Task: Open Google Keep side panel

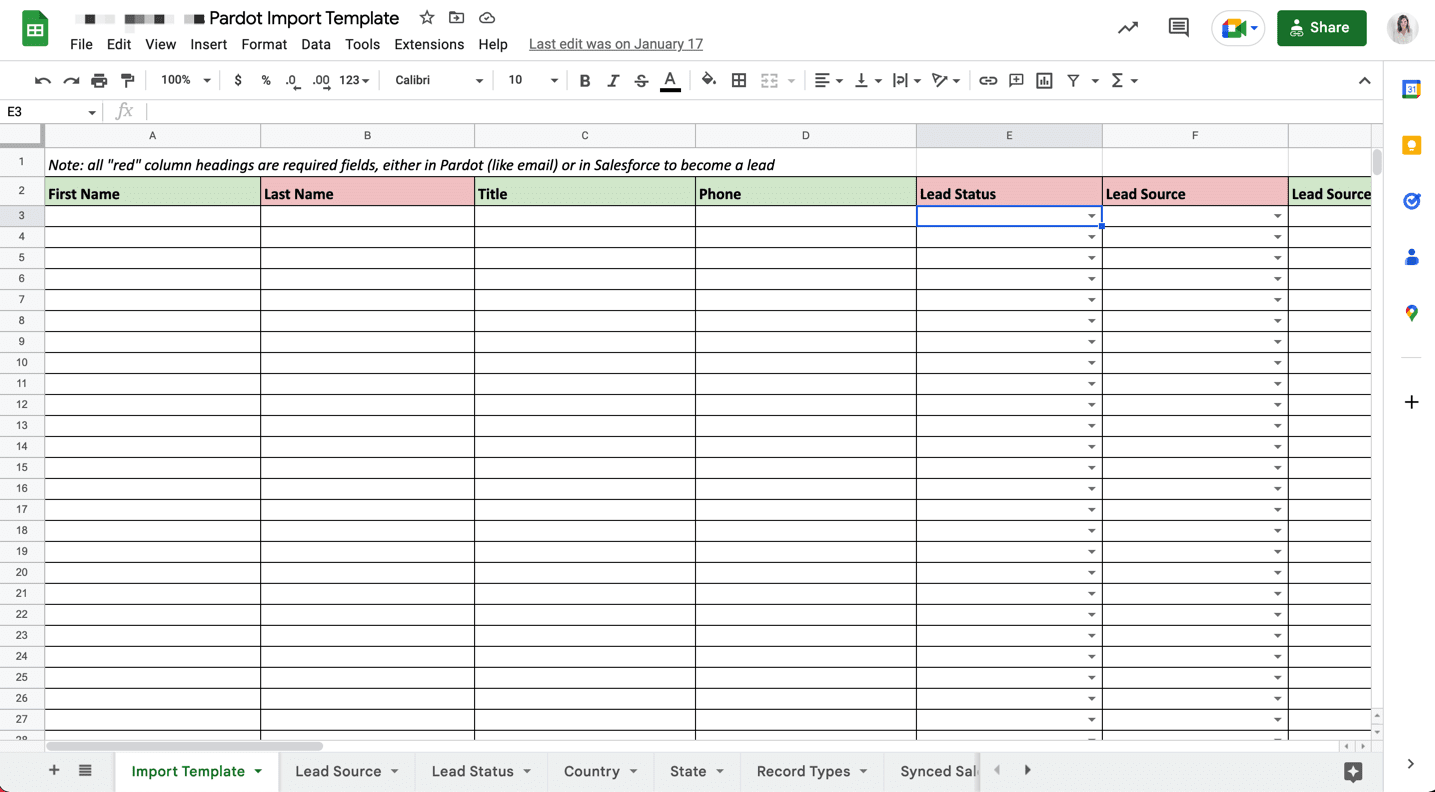Action: coord(1411,146)
